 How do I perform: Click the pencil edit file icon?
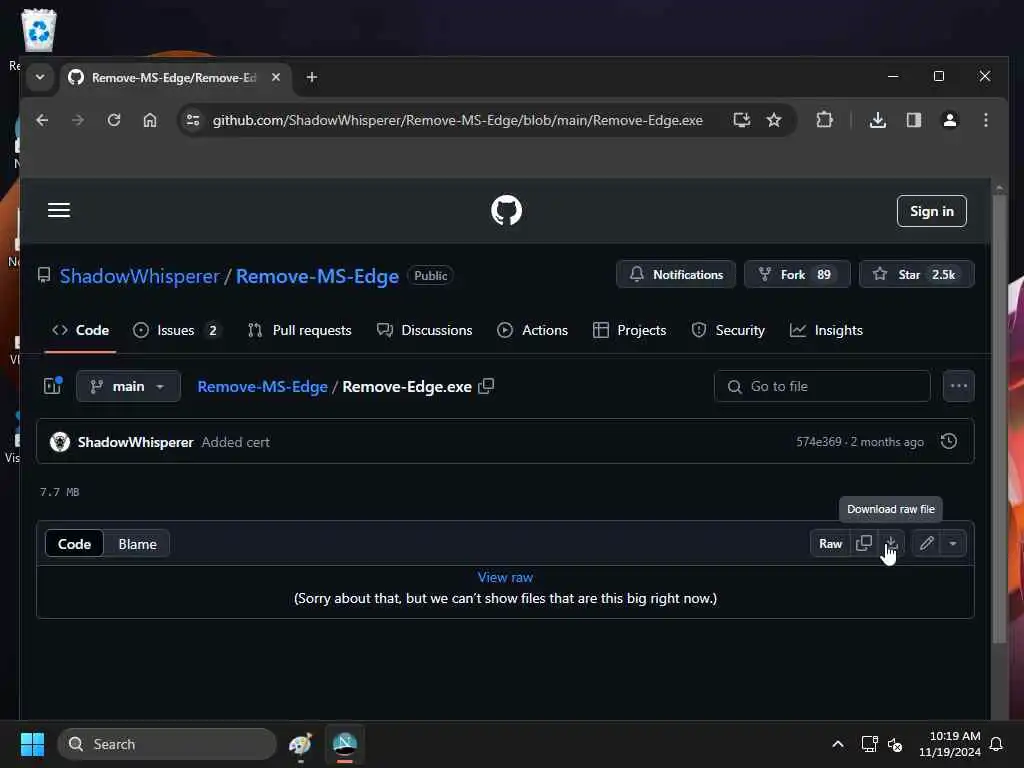point(926,543)
